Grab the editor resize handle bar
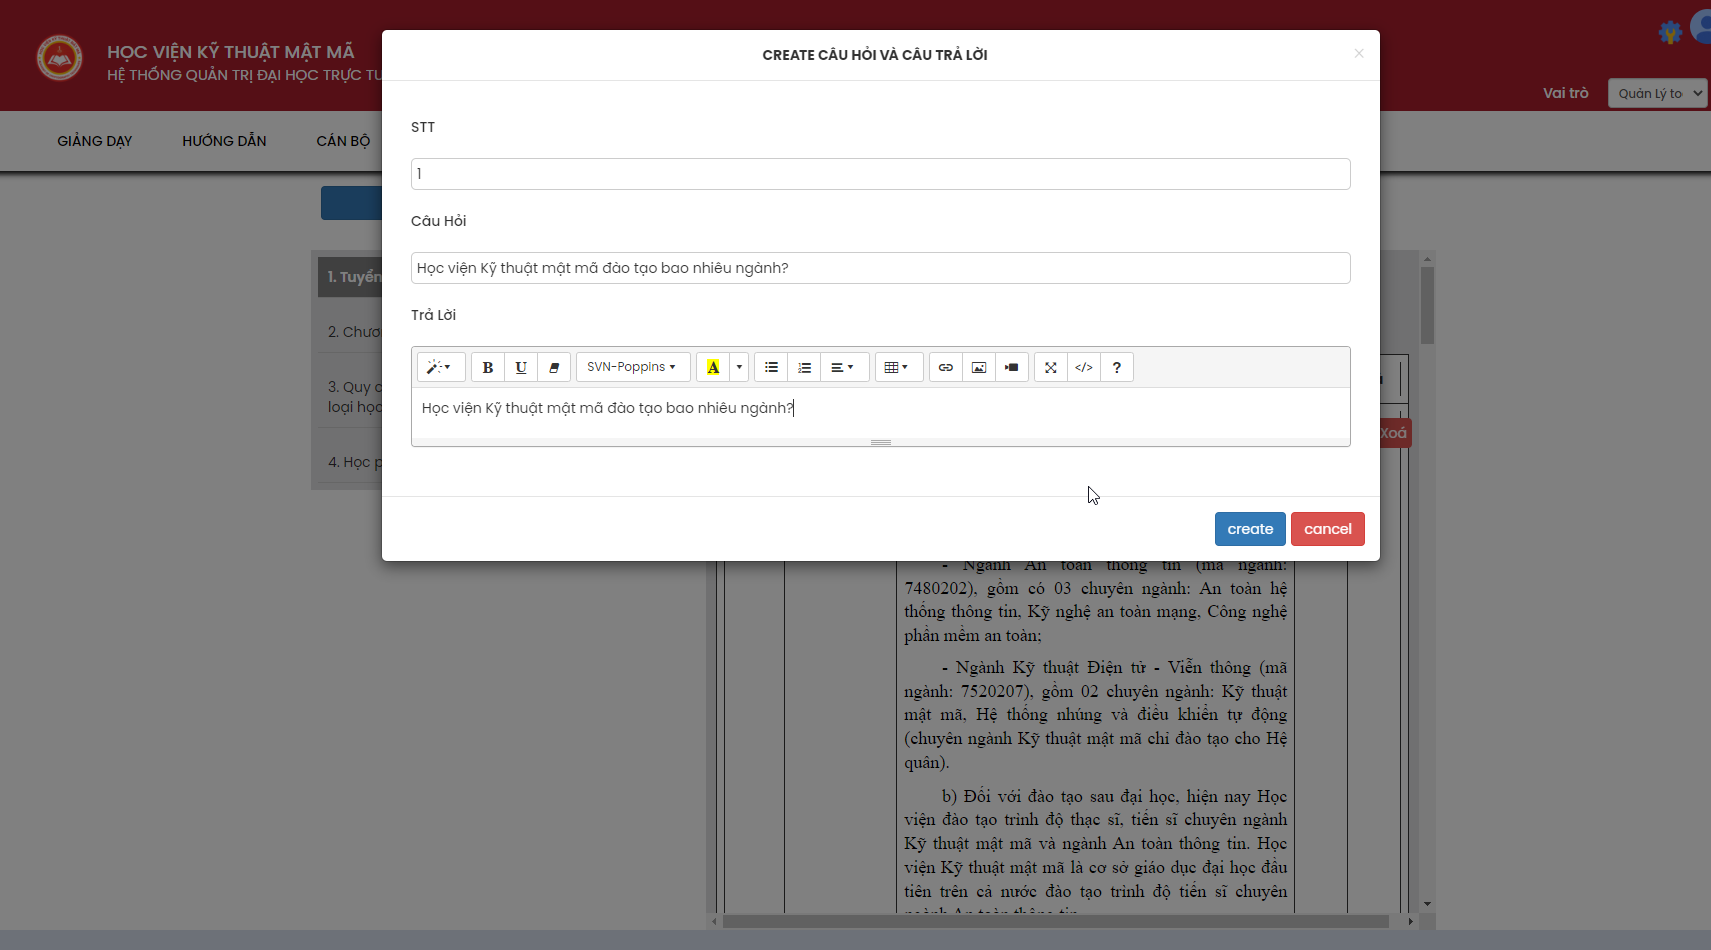The width and height of the screenshot is (1711, 950). tap(880, 442)
